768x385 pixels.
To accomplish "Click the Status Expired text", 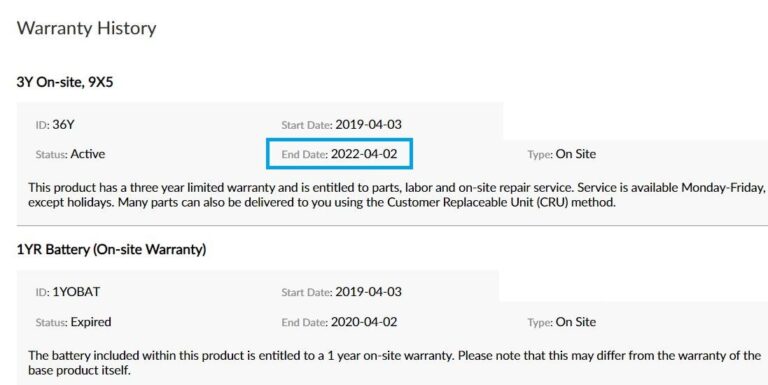I will point(73,322).
